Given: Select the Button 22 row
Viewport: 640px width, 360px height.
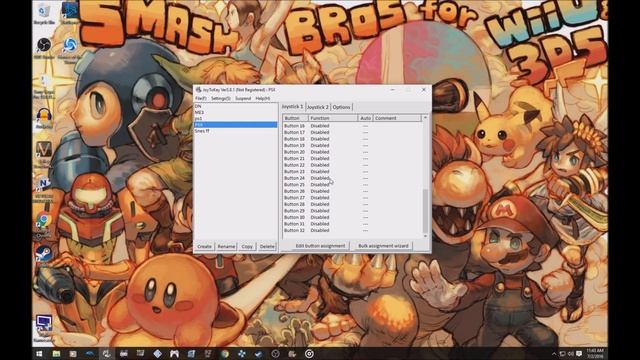Looking at the screenshot, I should [x=352, y=165].
